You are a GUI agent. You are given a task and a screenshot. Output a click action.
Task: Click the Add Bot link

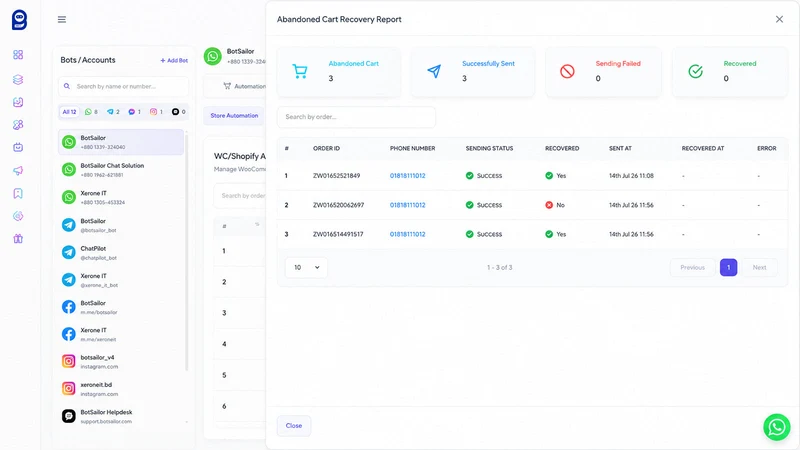(174, 60)
